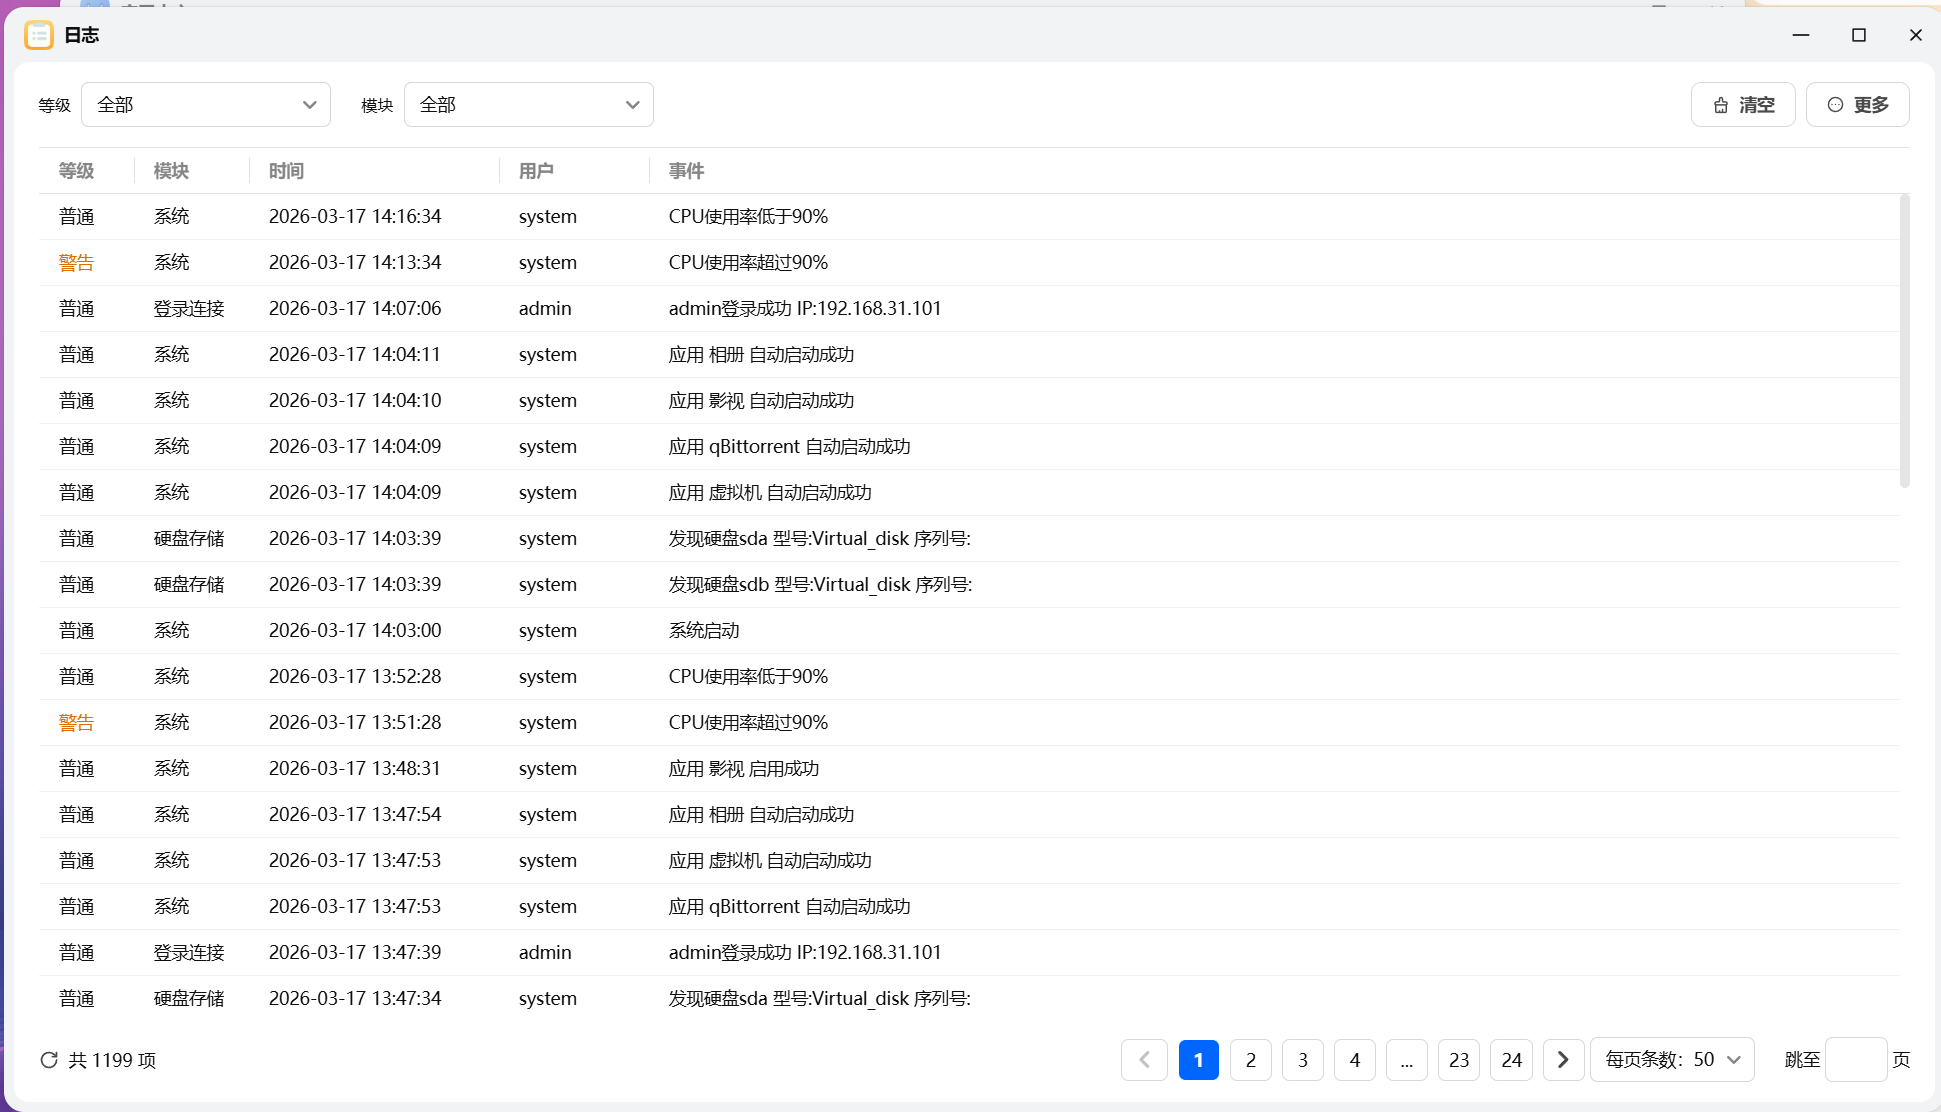Click the 跳至 page number input field
This screenshot has width=1941, height=1112.
1855,1060
